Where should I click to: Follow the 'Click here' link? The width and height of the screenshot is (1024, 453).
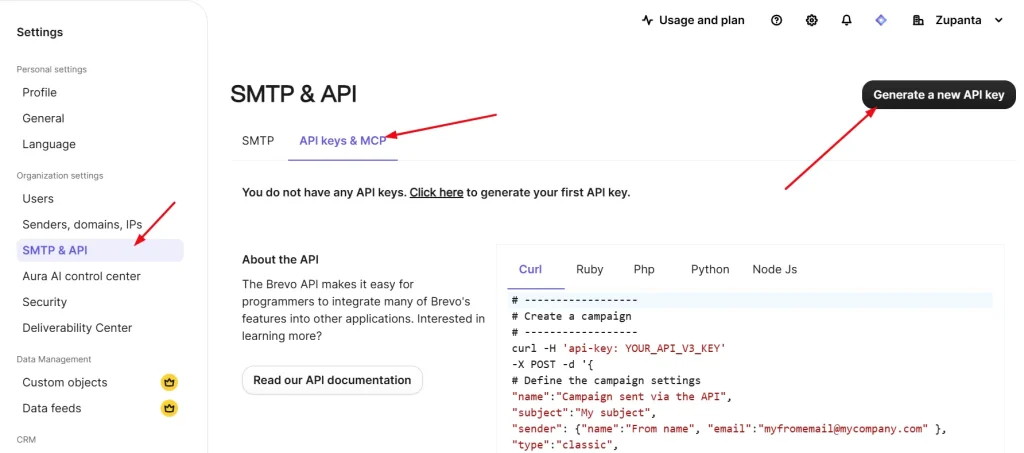pyautogui.click(x=436, y=192)
